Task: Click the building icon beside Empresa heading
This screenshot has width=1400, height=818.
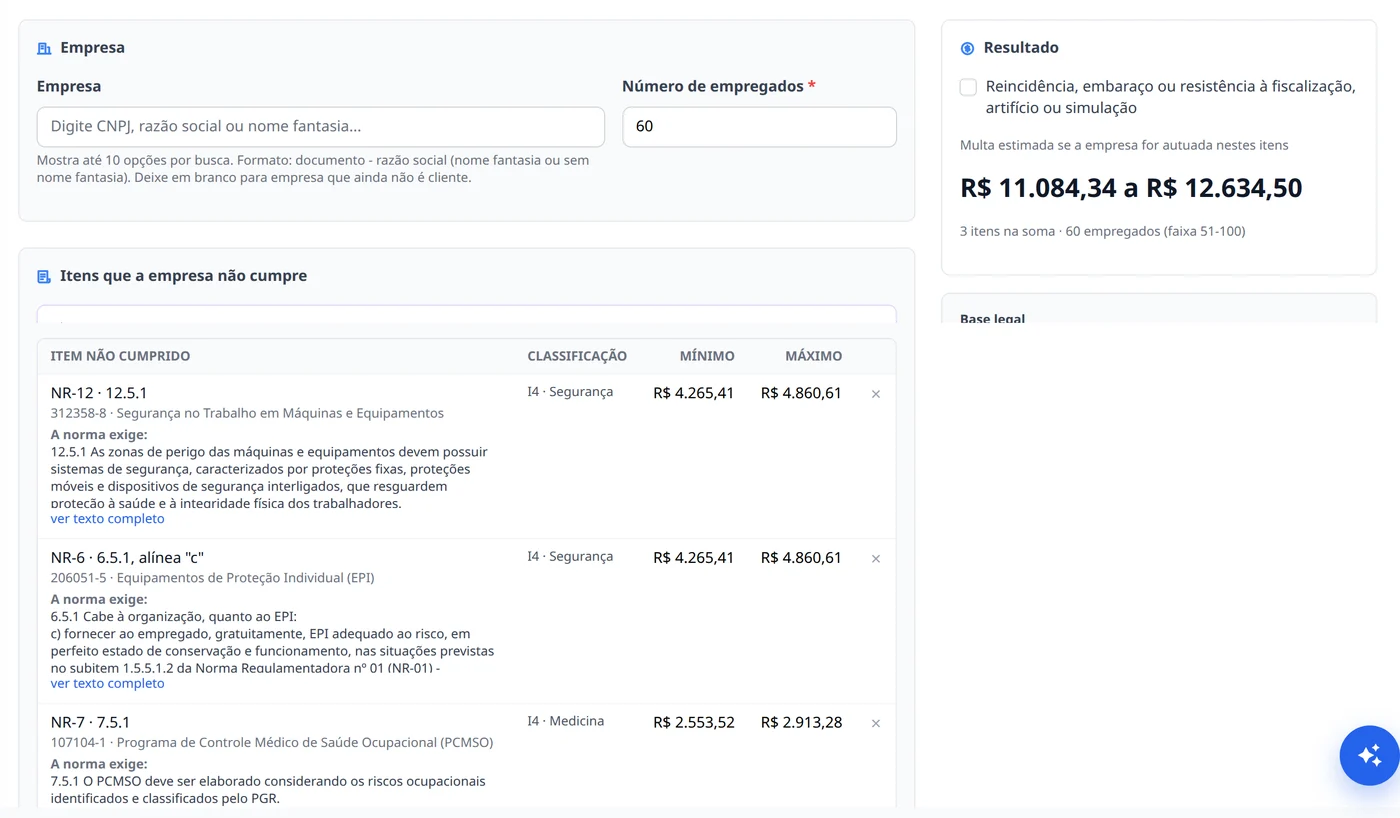Action: click(x=44, y=48)
